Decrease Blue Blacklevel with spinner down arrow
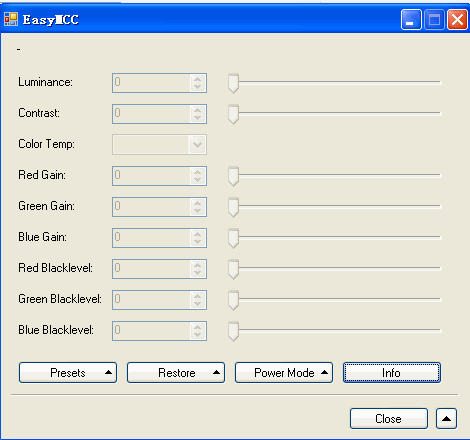This screenshot has height=440, width=470. point(198,335)
